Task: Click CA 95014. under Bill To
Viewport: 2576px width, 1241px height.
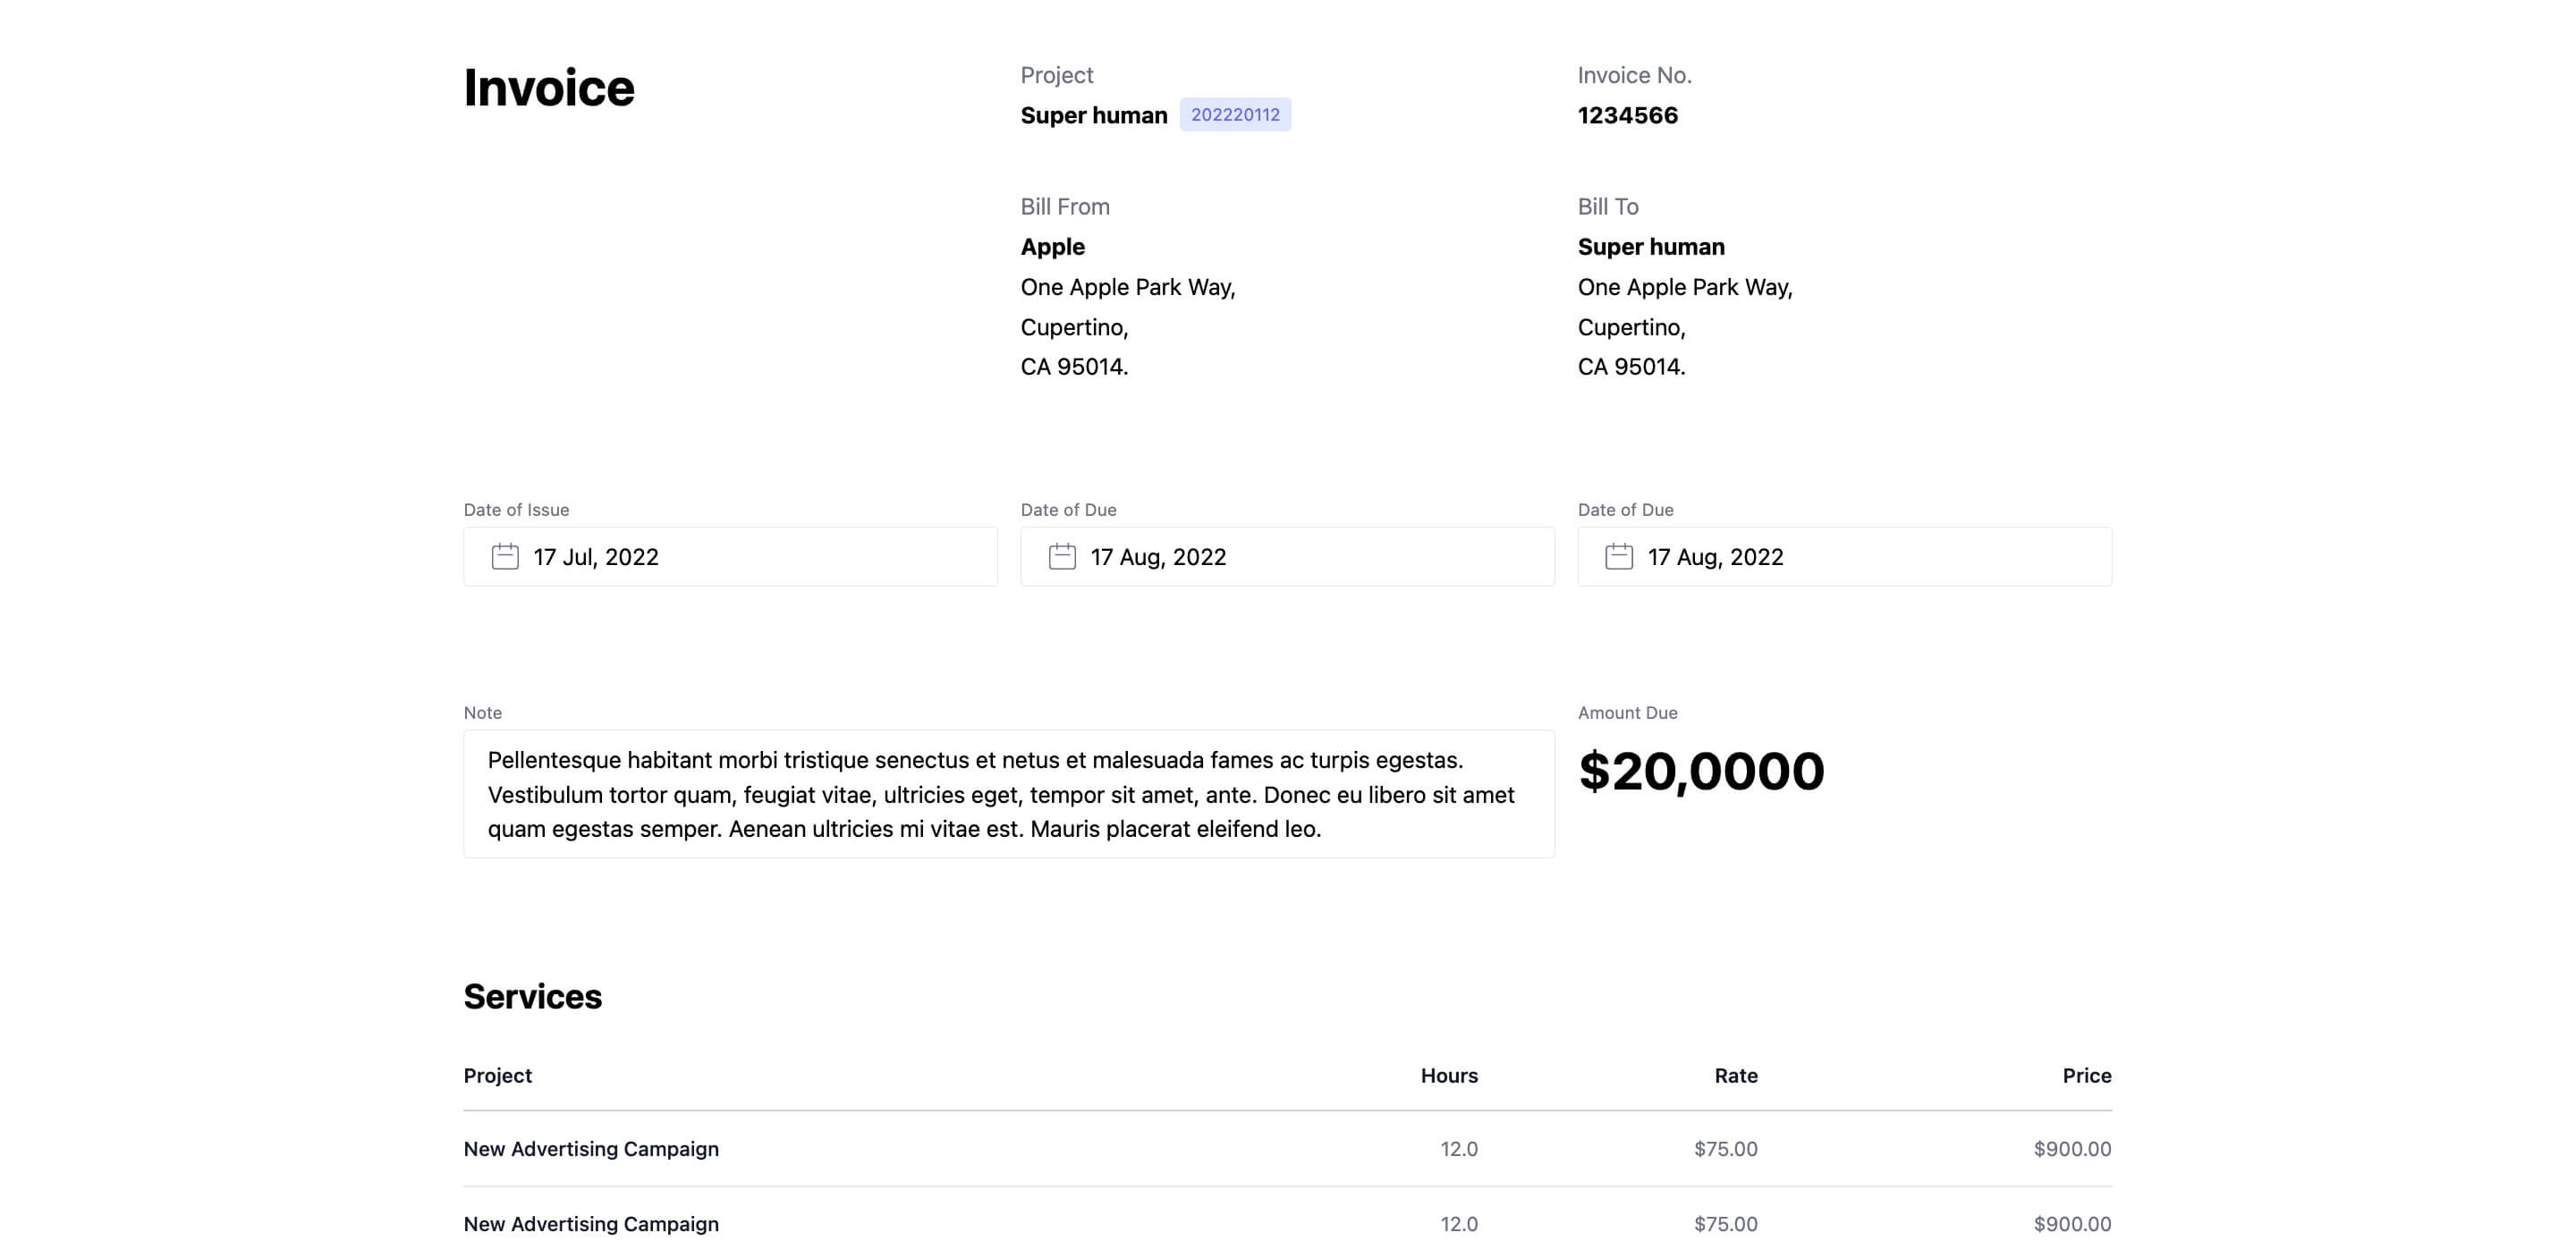Action: 1631,367
